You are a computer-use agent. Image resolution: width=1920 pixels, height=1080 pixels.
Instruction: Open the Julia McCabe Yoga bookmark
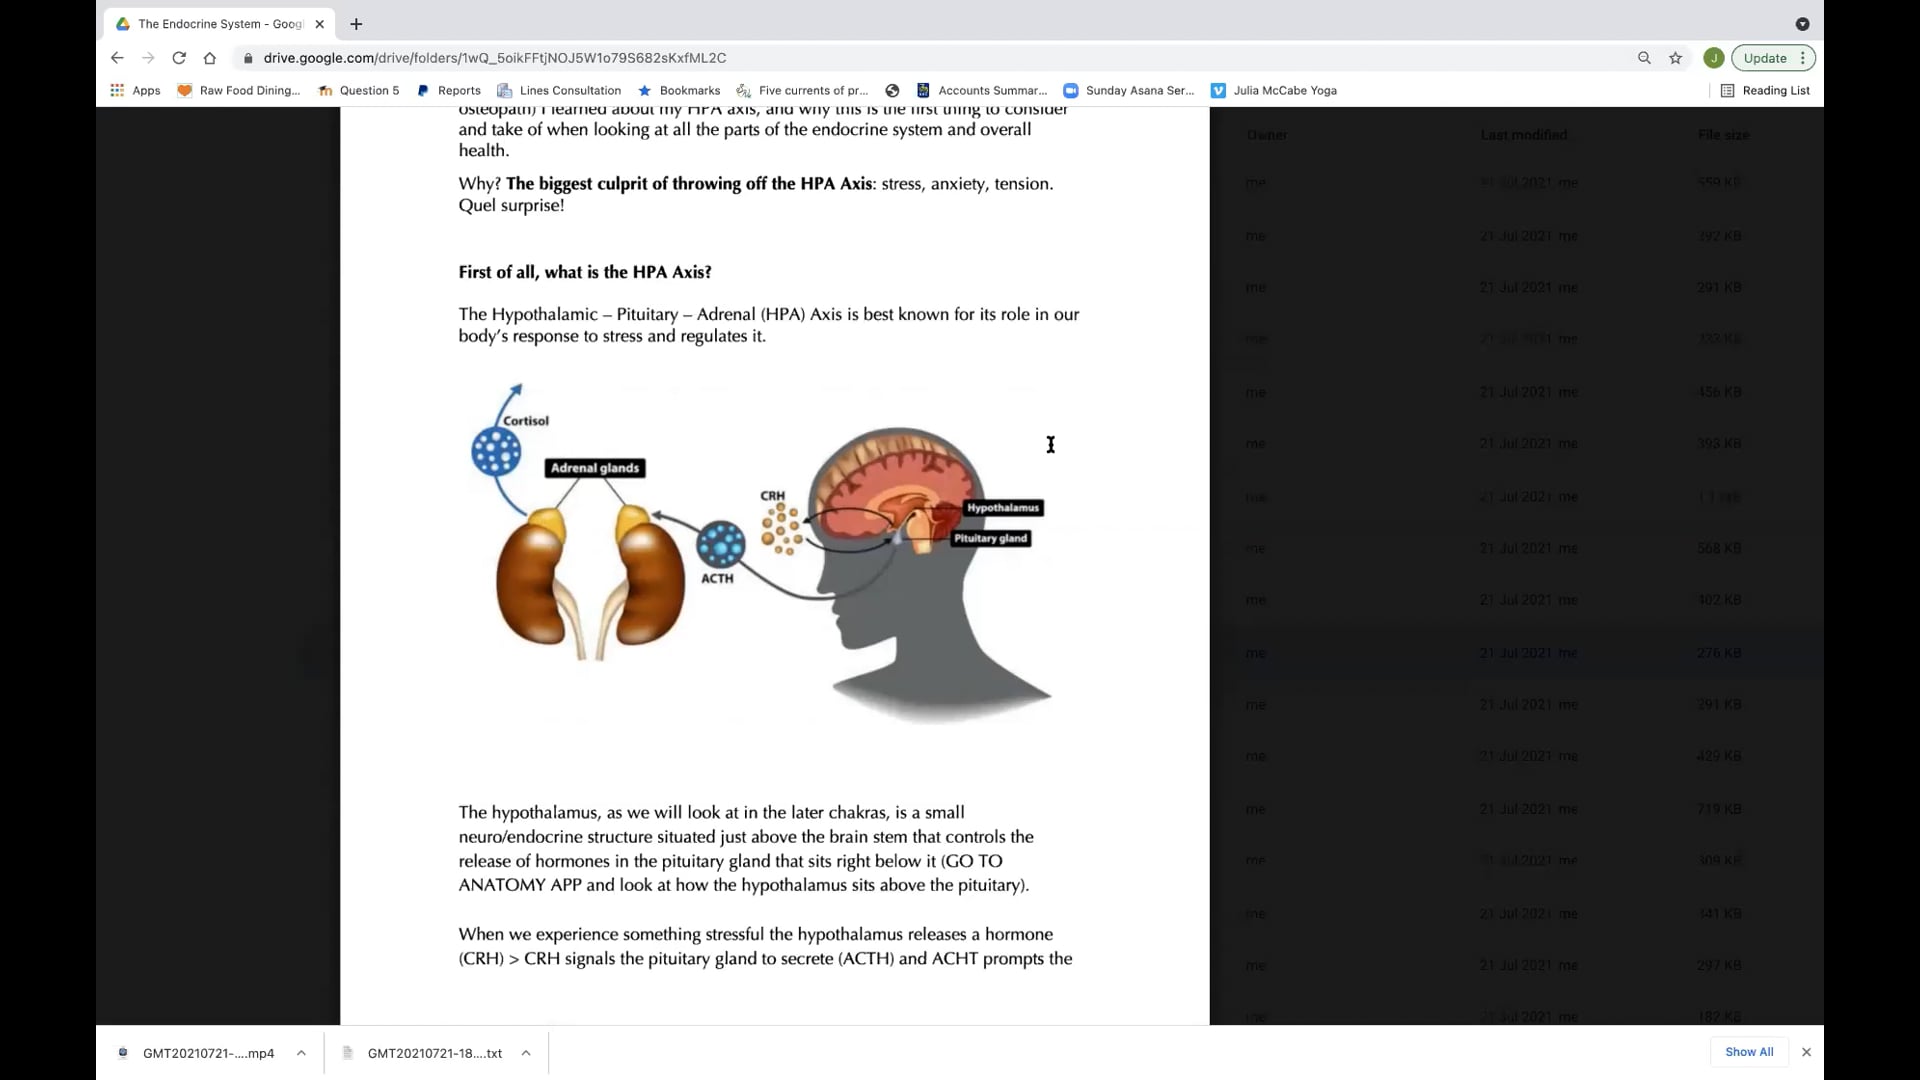[x=1274, y=90]
